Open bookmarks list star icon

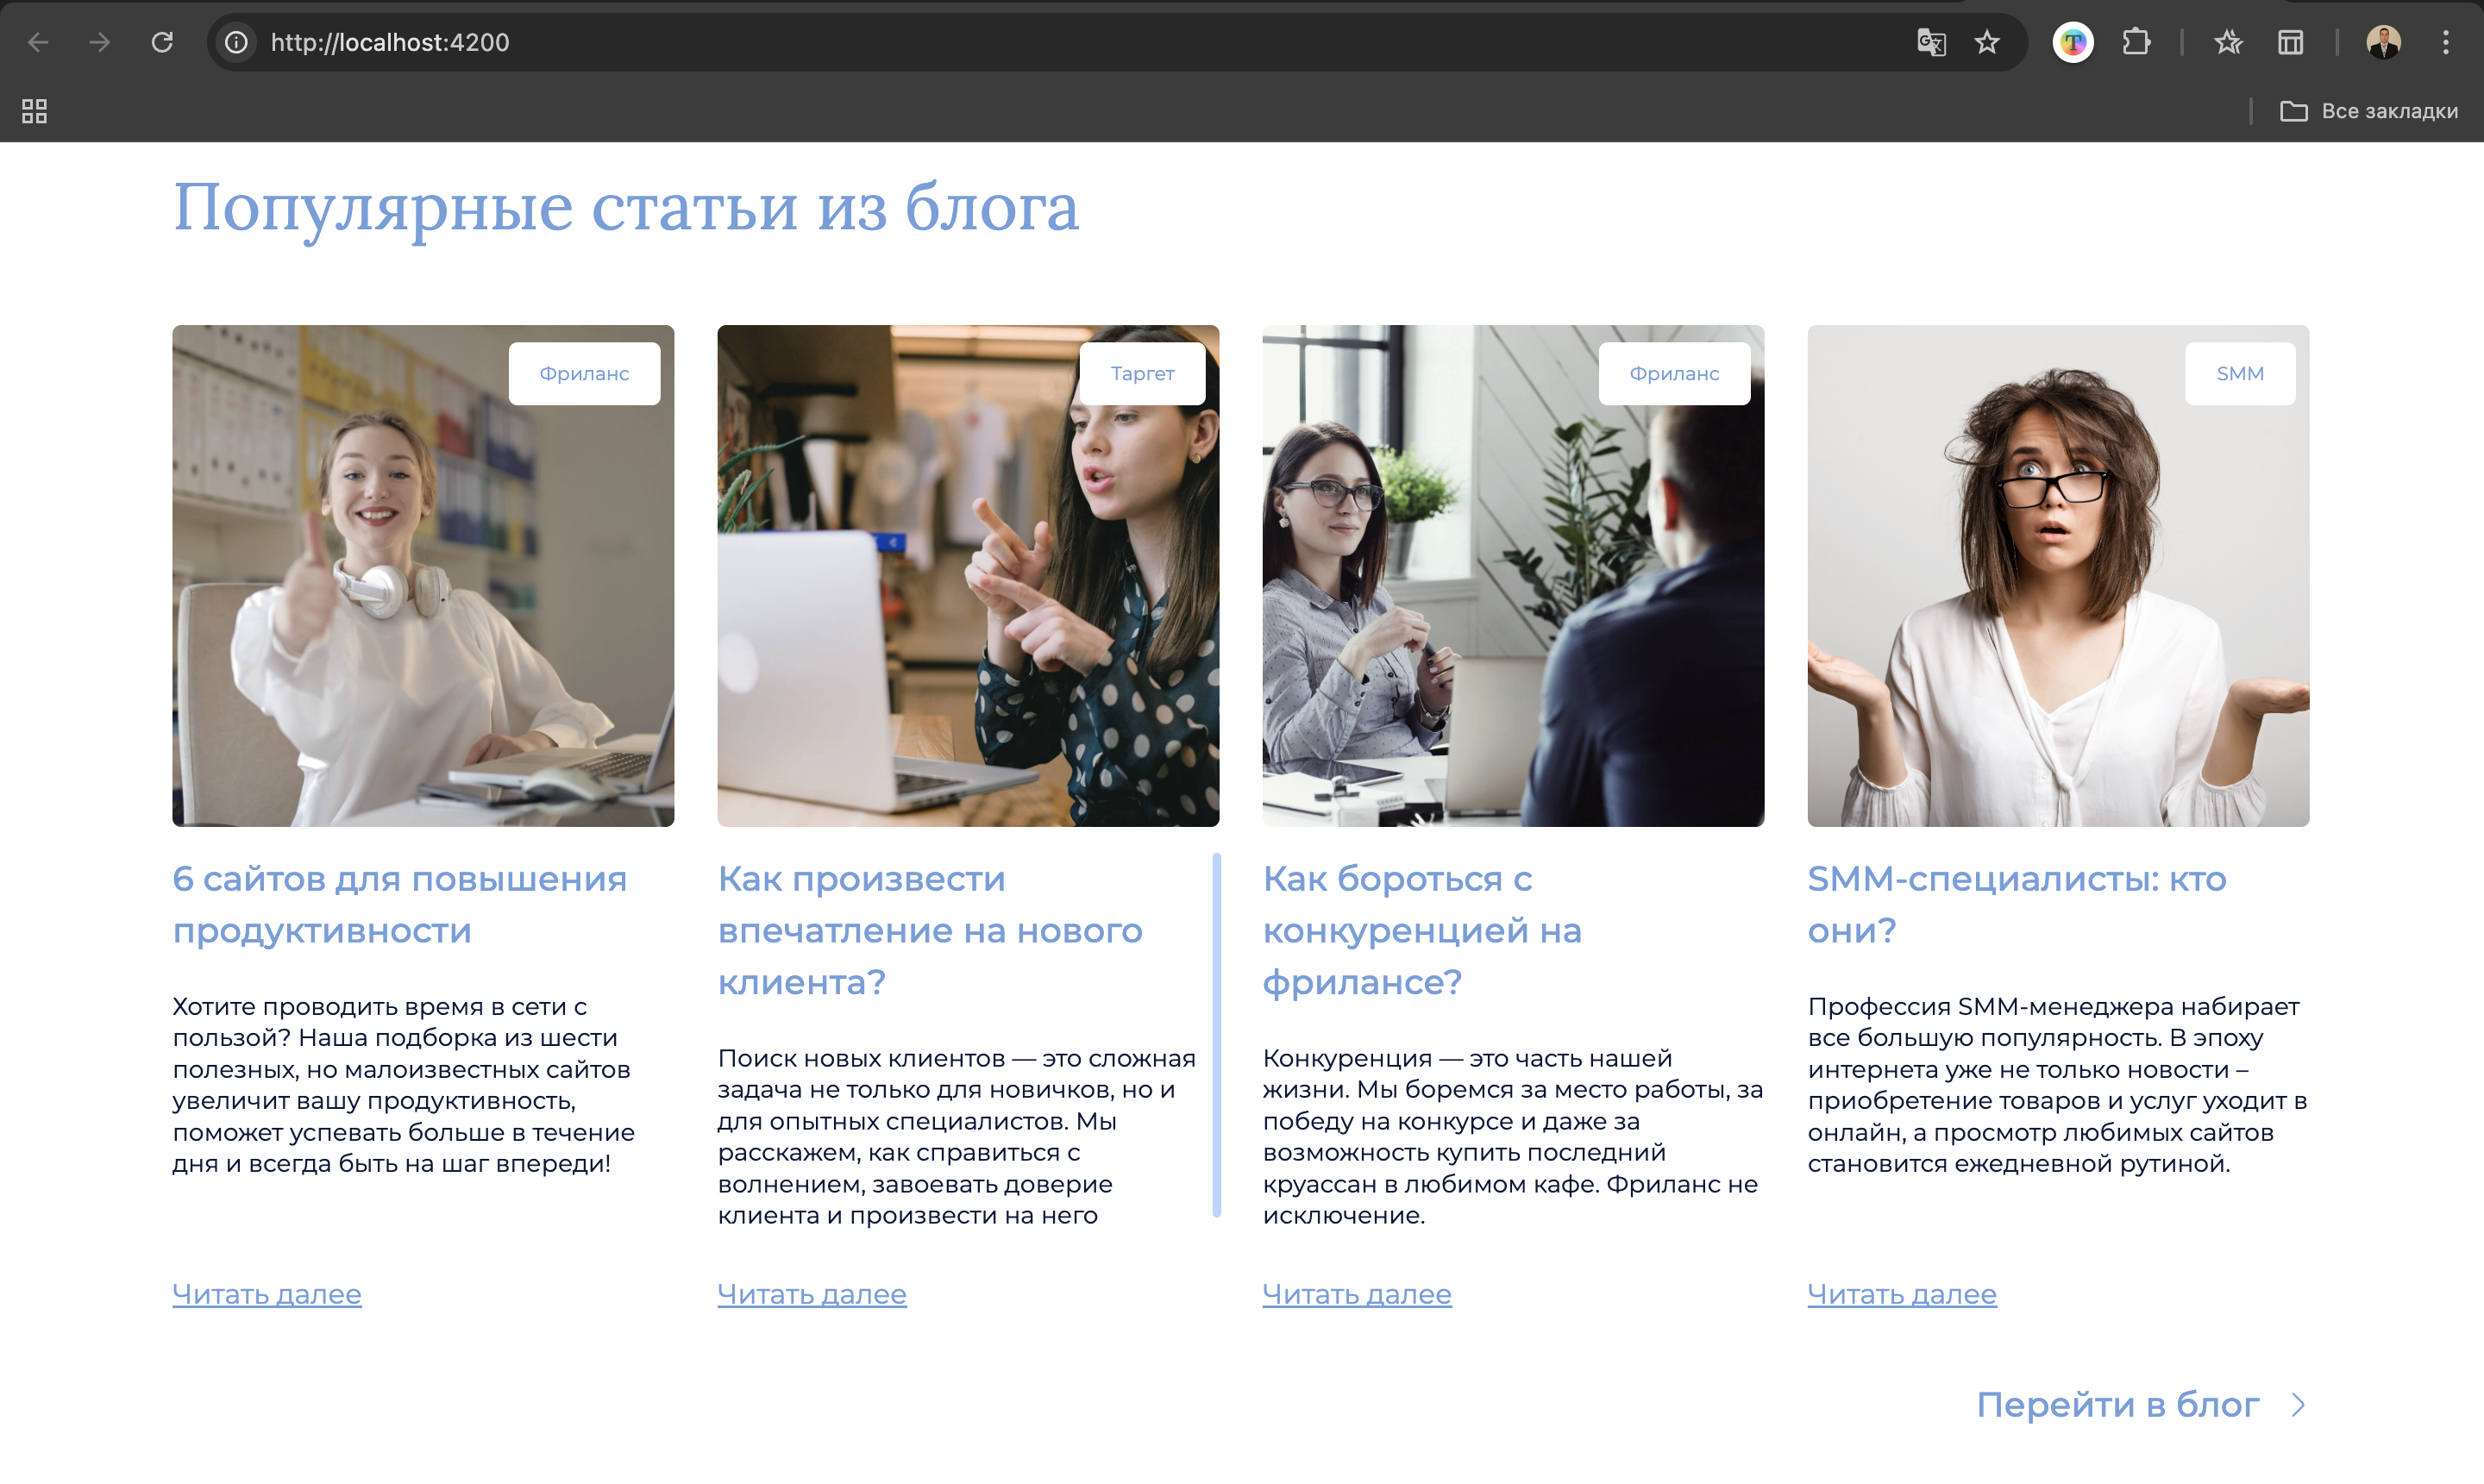(2228, 42)
